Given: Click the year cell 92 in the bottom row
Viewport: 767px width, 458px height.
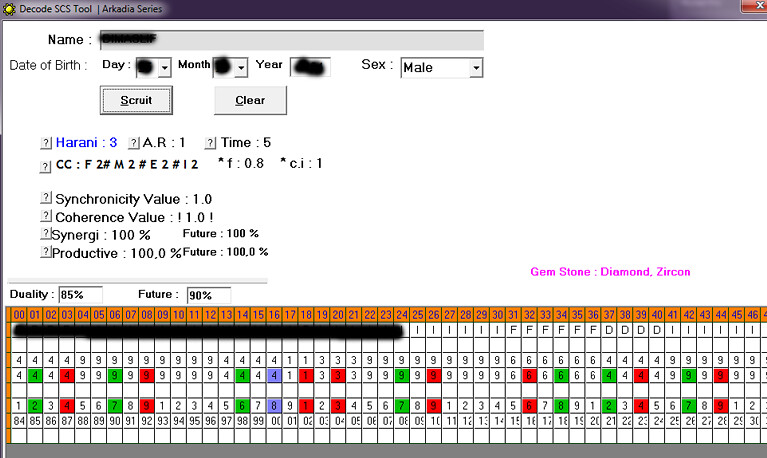Looking at the screenshot, I should coord(147,421).
